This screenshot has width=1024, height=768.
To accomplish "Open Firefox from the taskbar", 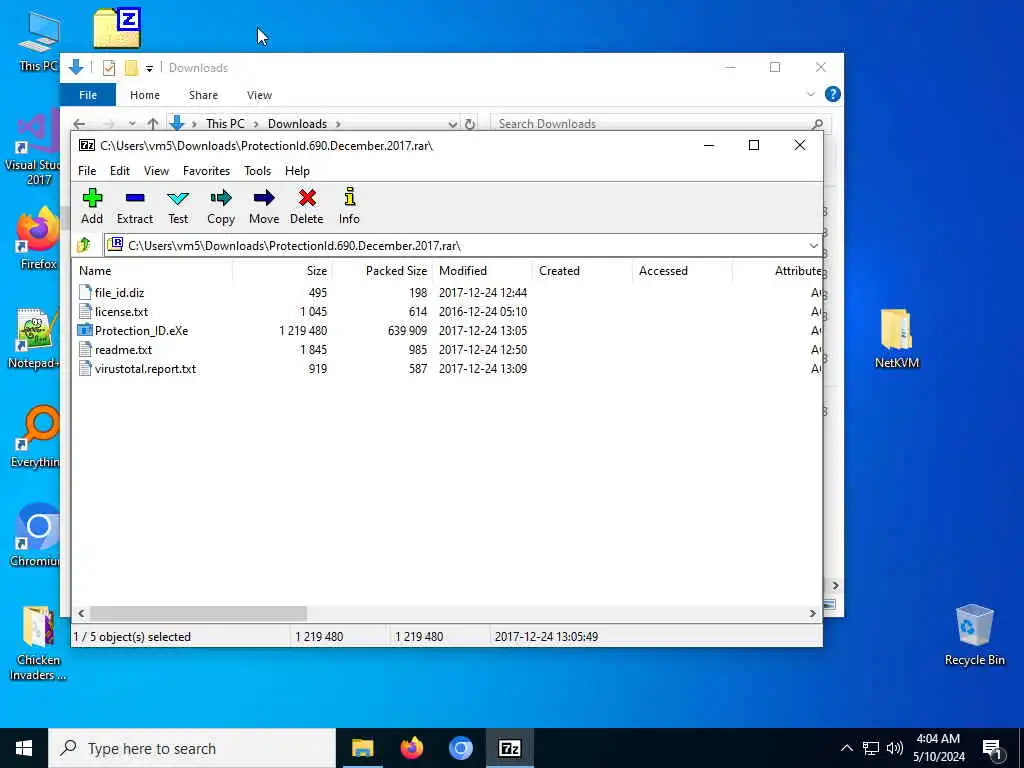I will coord(411,748).
